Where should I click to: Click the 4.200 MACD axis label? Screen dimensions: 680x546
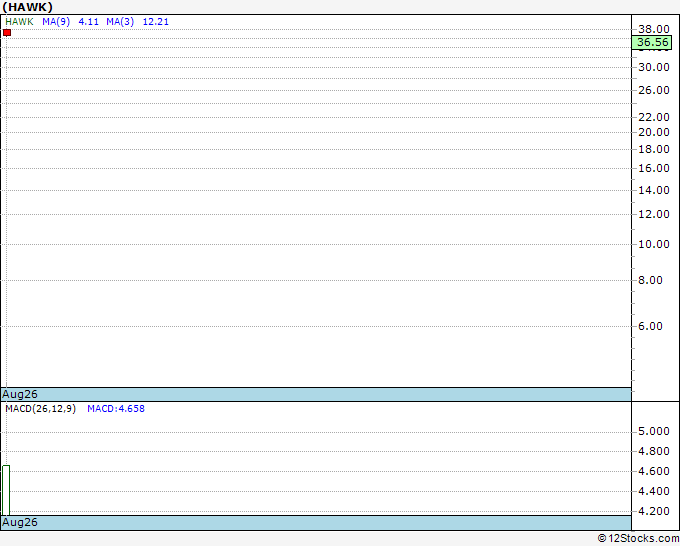tap(654, 511)
